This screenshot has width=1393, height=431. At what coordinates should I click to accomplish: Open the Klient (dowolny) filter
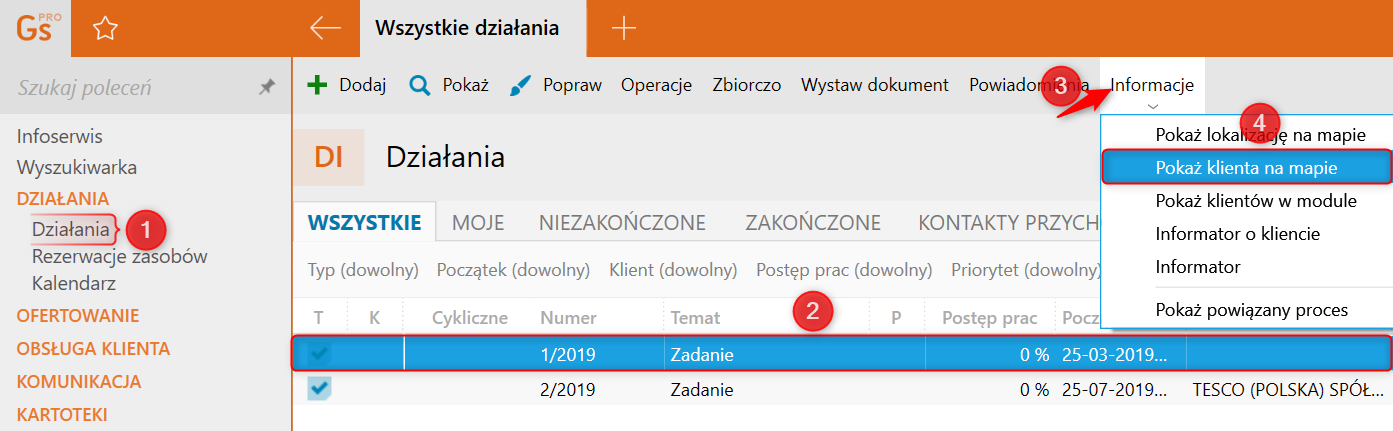click(673, 270)
